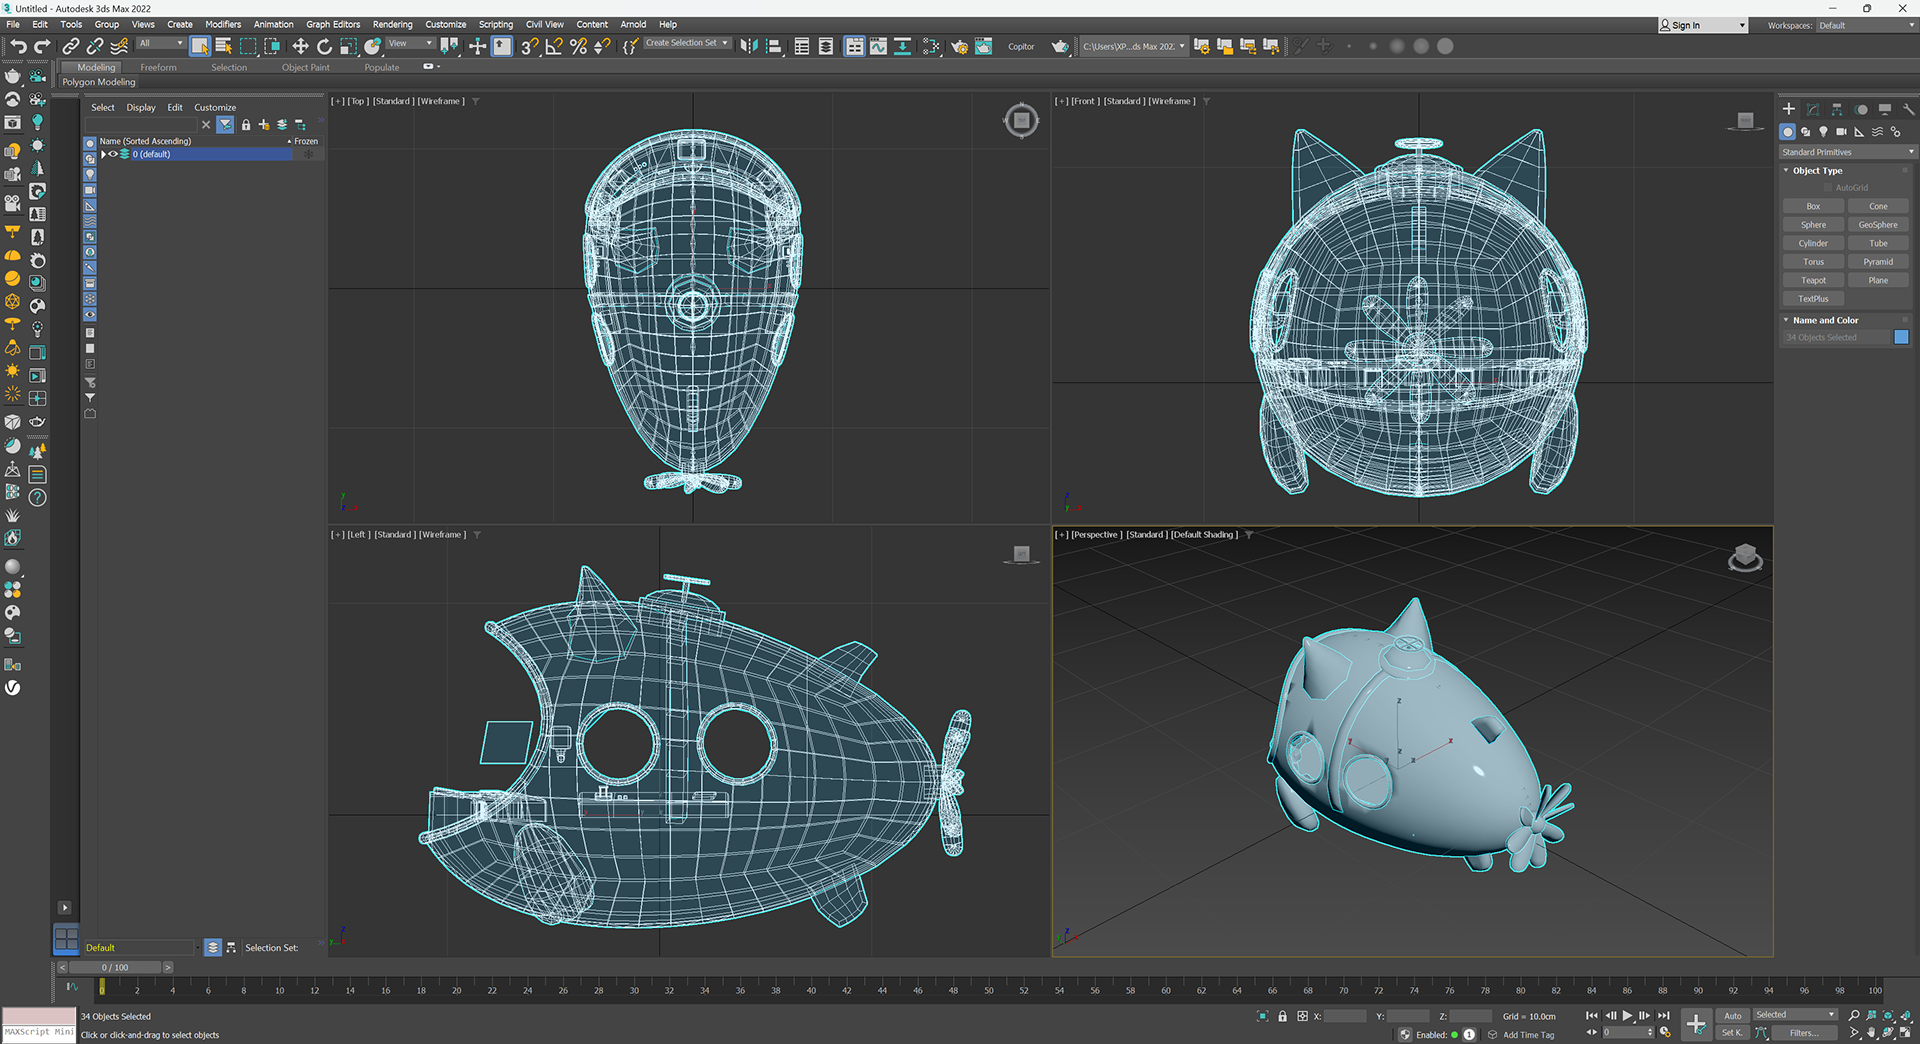The image size is (1920, 1044).
Task: Click the Teapot primitive button
Action: (1813, 280)
